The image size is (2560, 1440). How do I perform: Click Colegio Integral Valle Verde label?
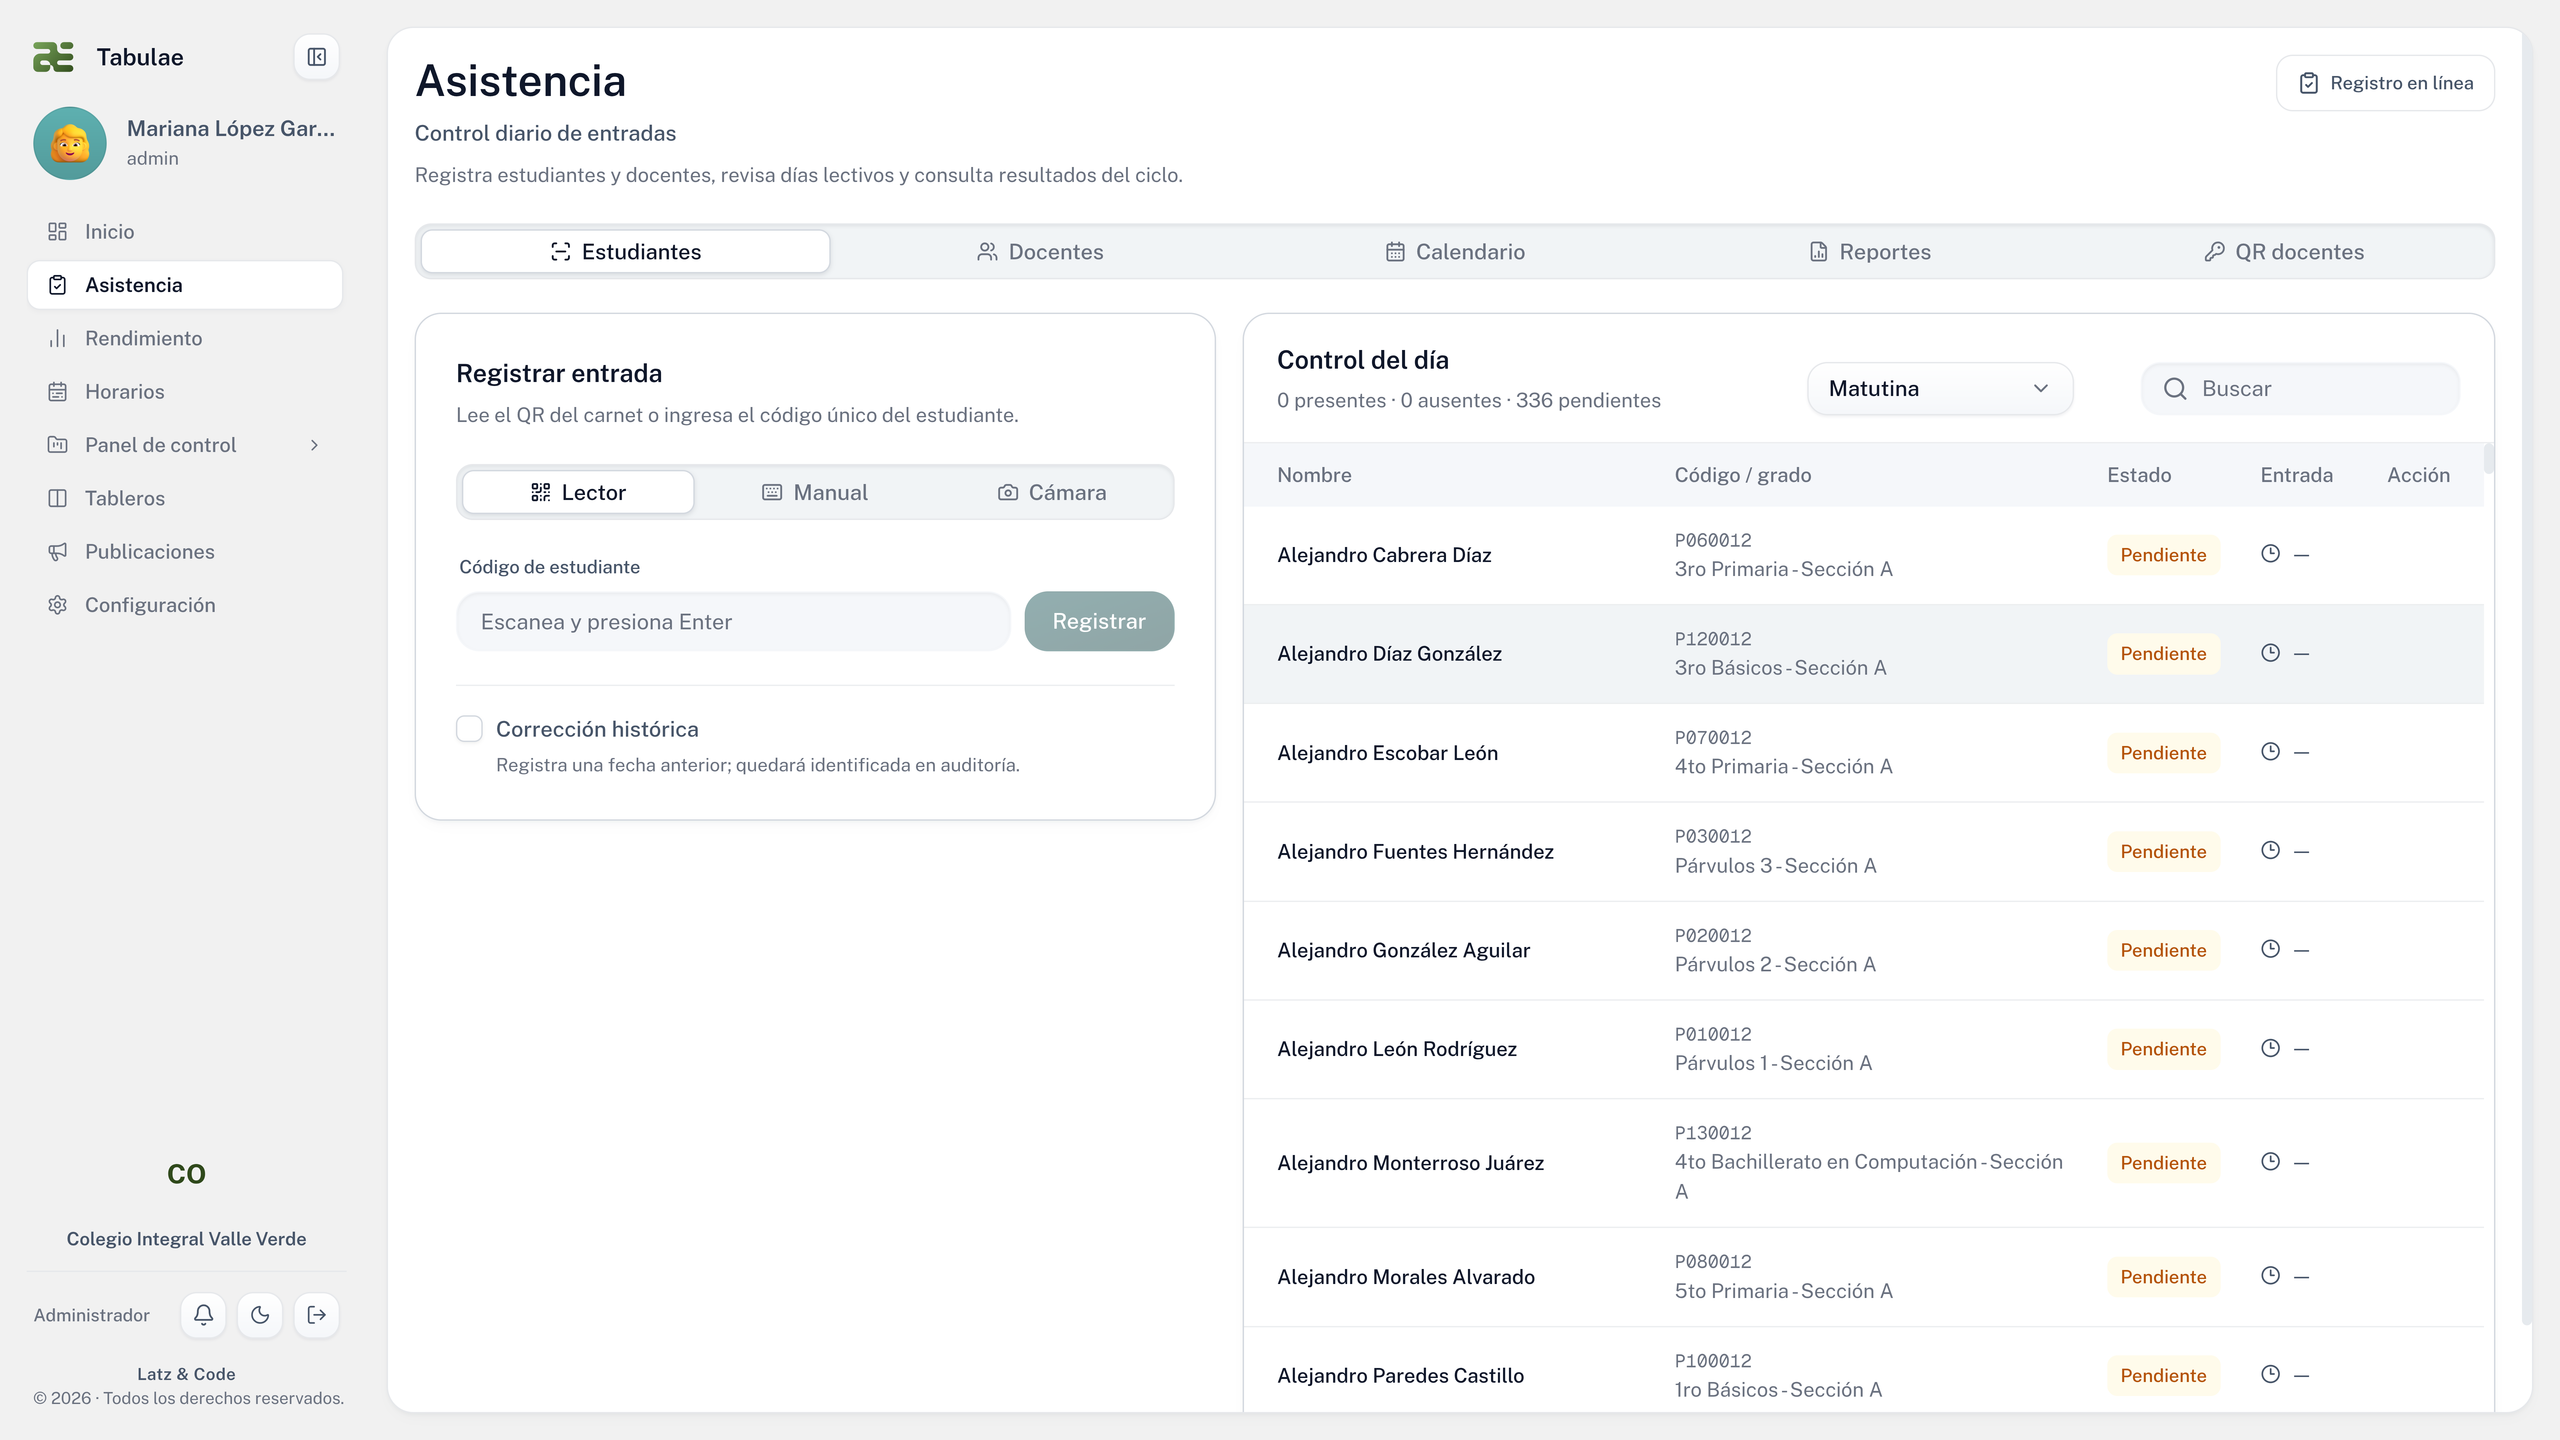[x=187, y=1239]
